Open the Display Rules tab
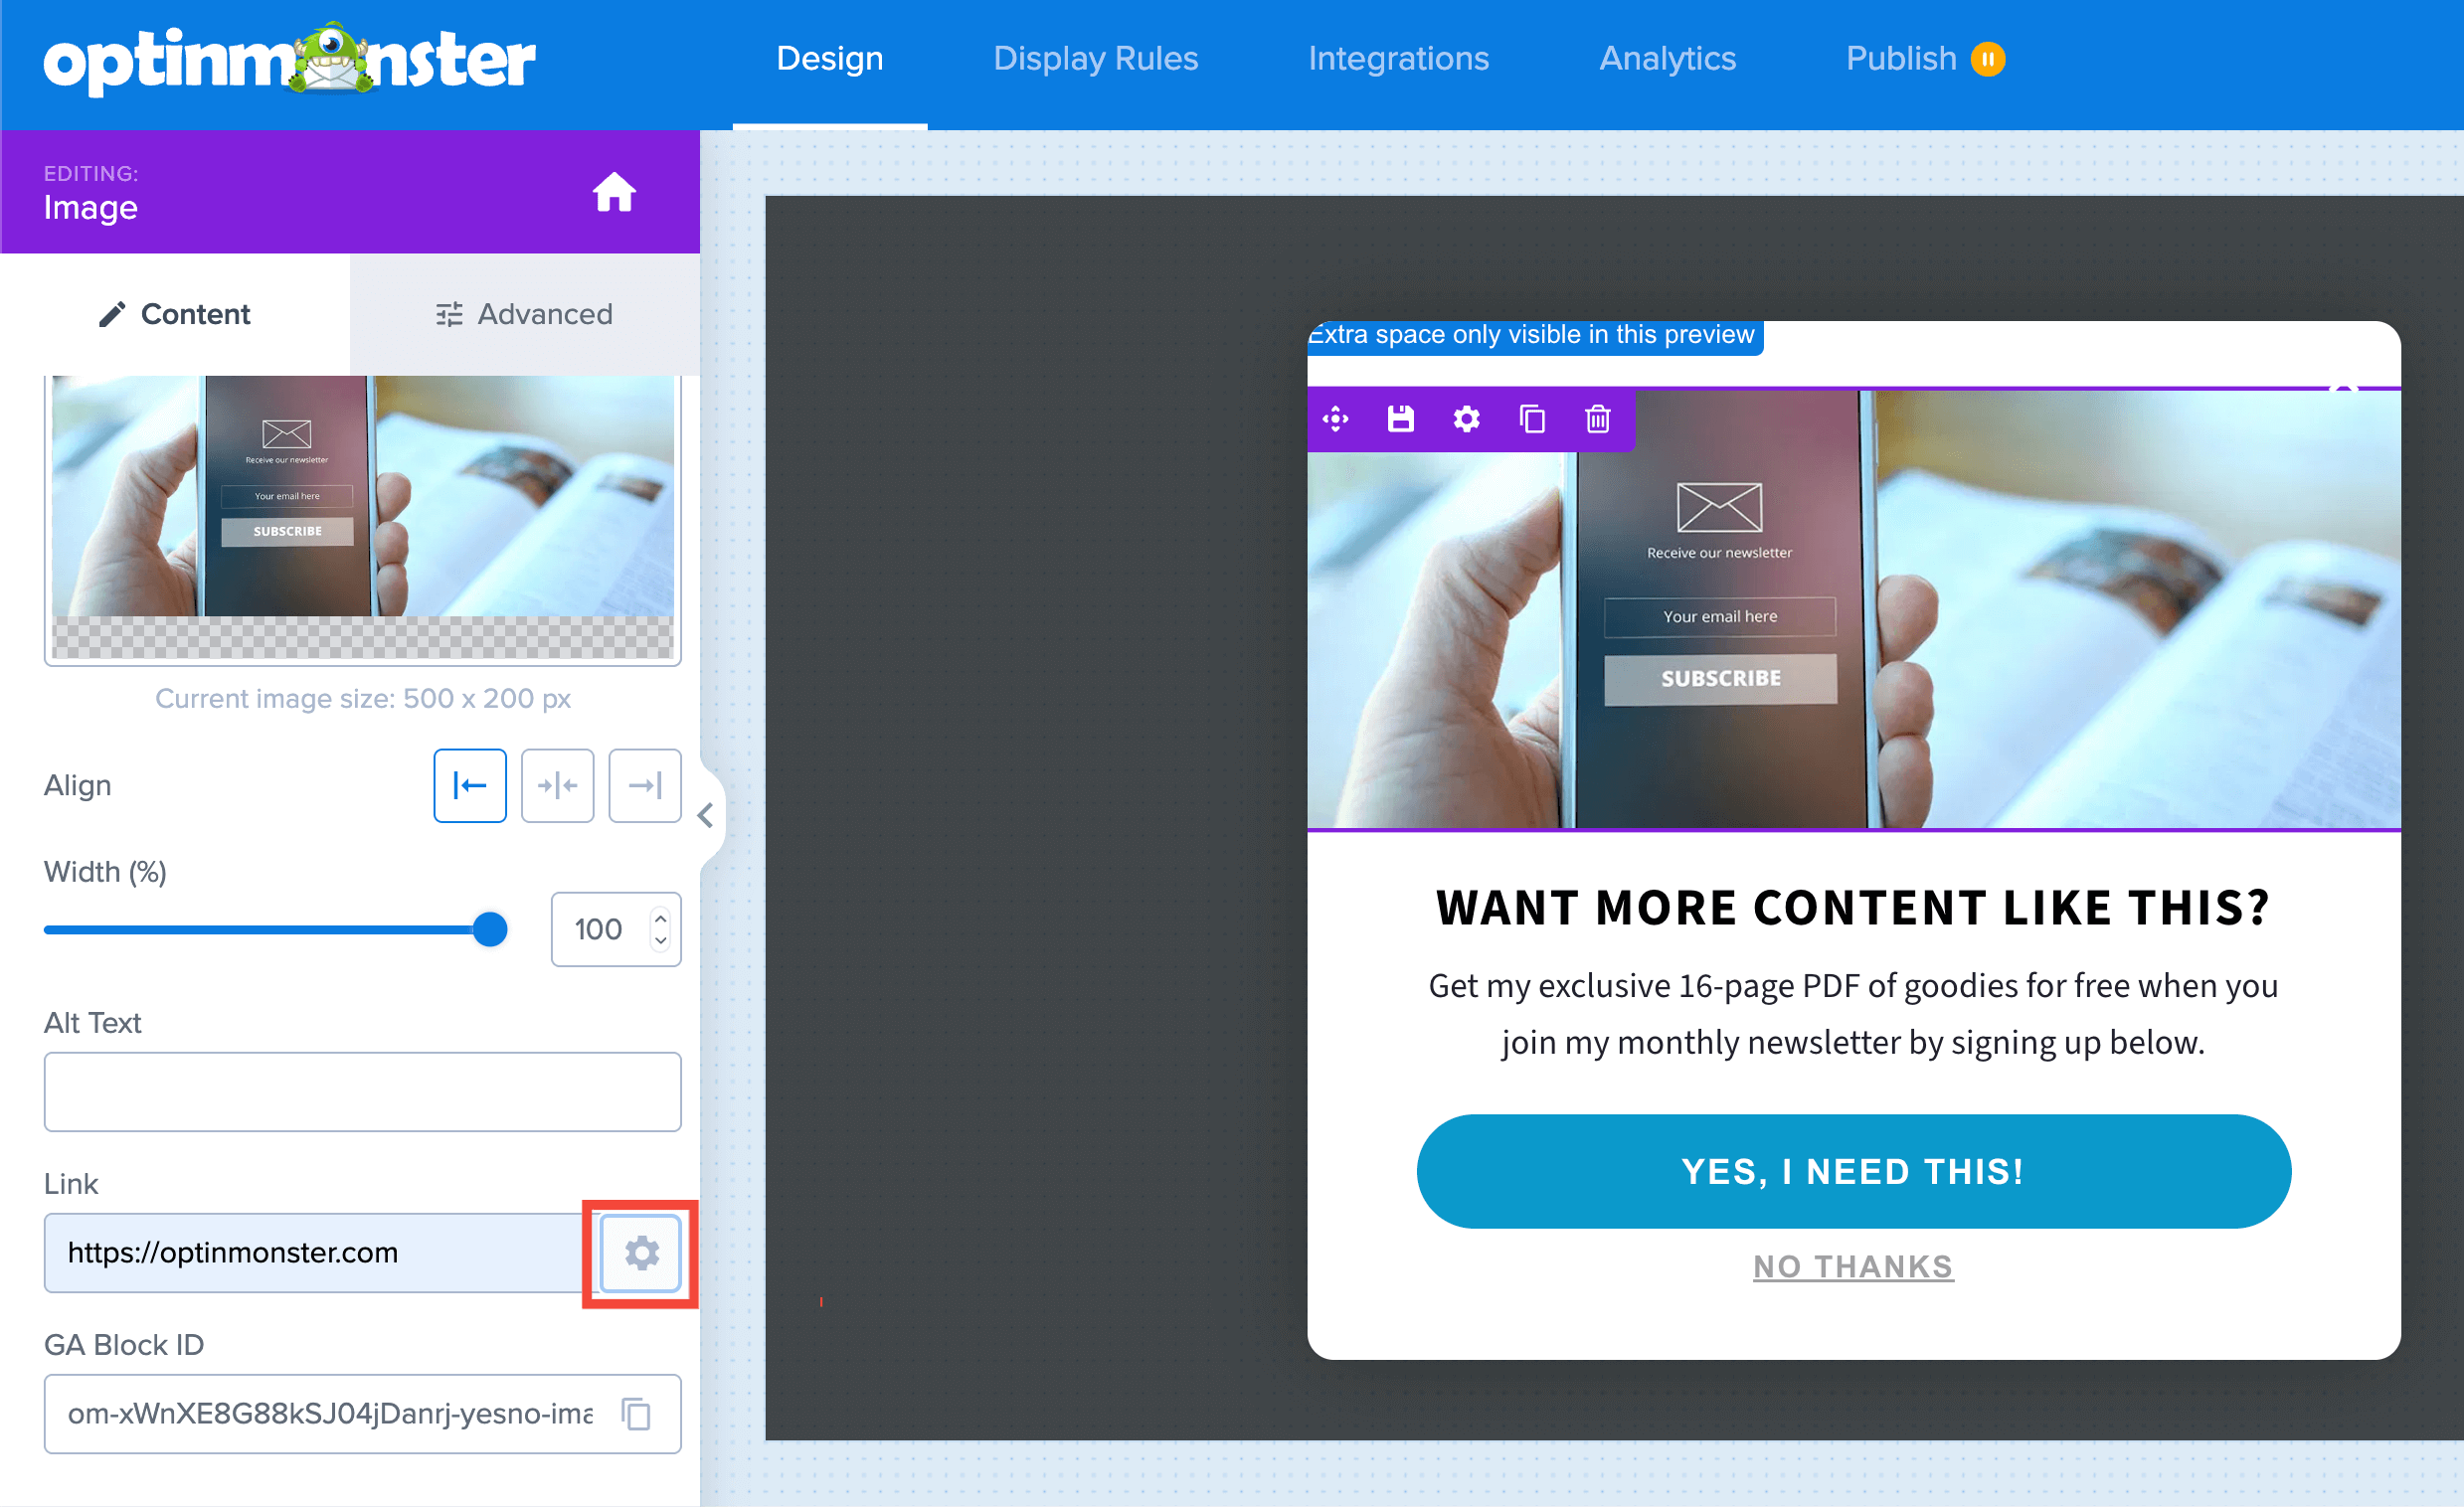 click(1095, 58)
